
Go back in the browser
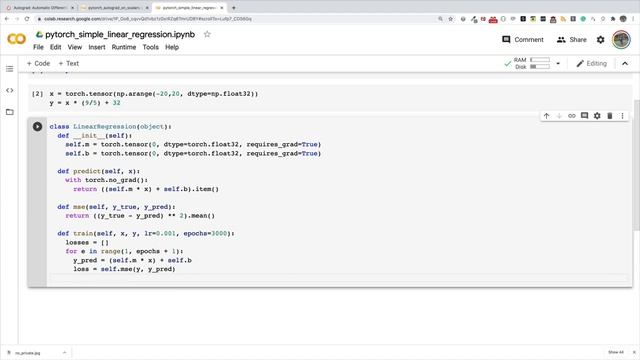coord(7,19)
